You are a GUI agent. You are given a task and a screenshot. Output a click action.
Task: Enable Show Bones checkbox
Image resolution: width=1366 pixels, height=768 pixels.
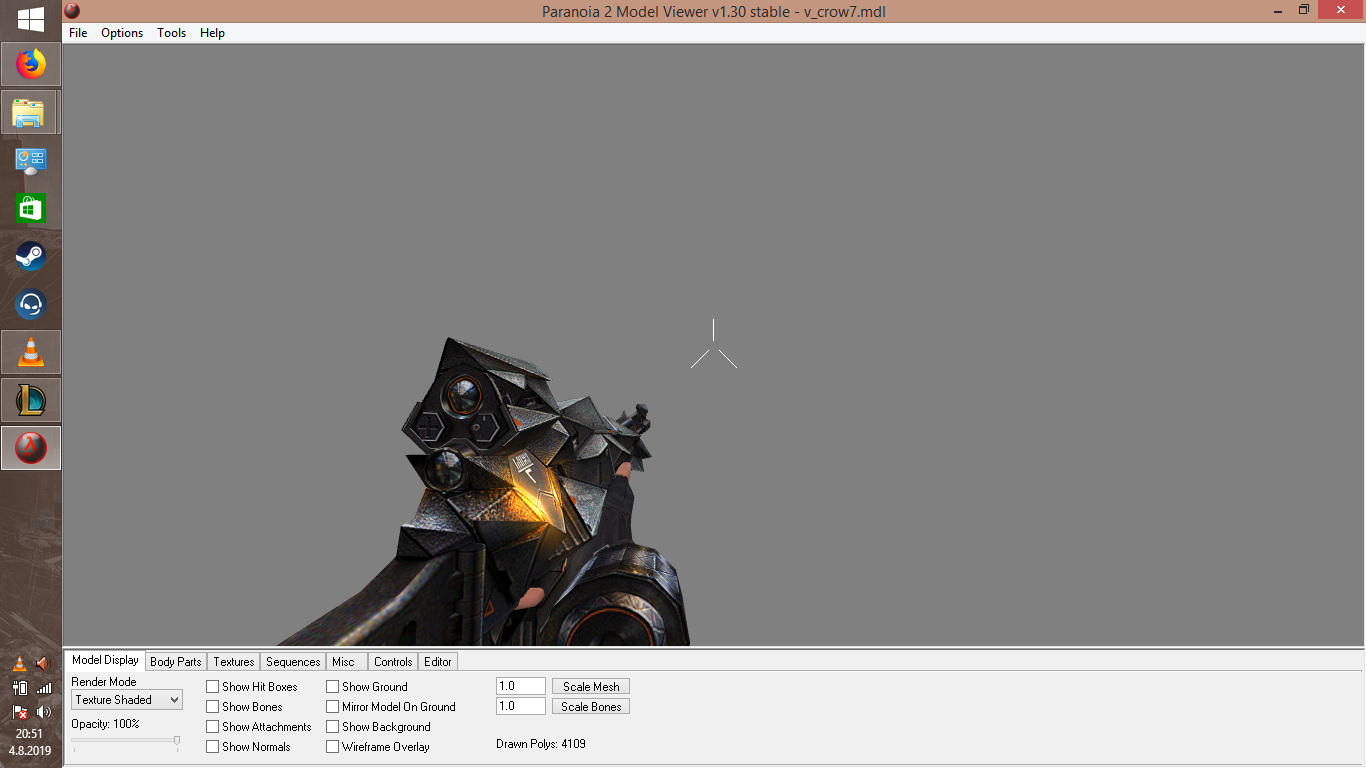[213, 707]
